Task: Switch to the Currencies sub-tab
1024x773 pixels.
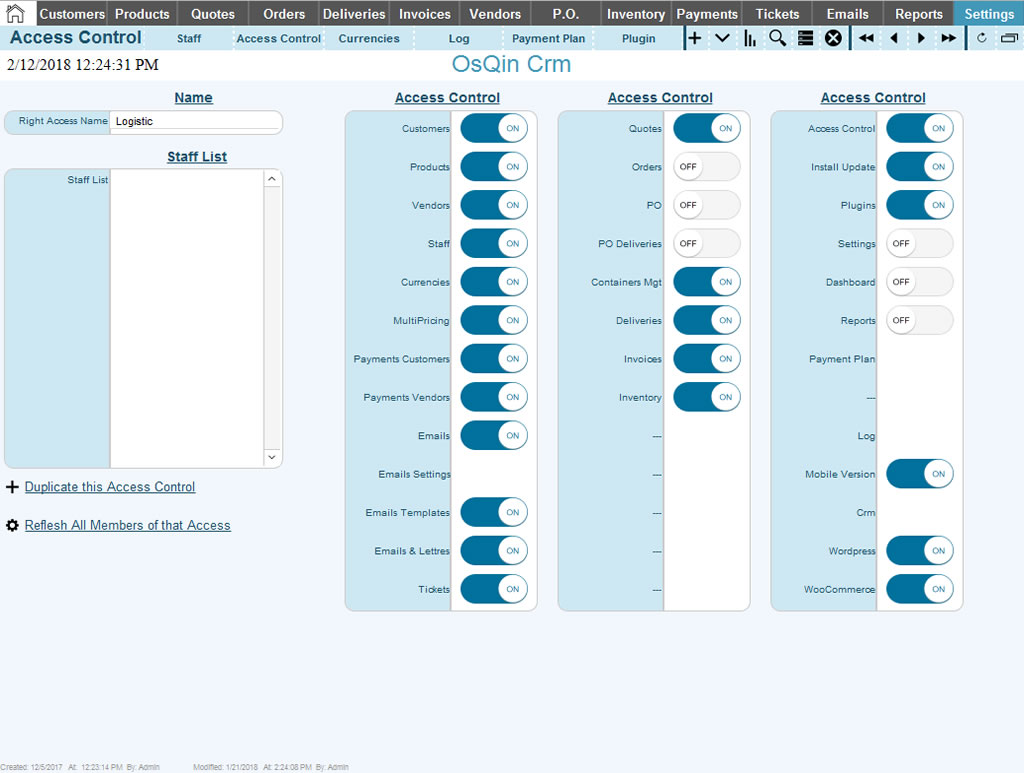Action: point(369,39)
